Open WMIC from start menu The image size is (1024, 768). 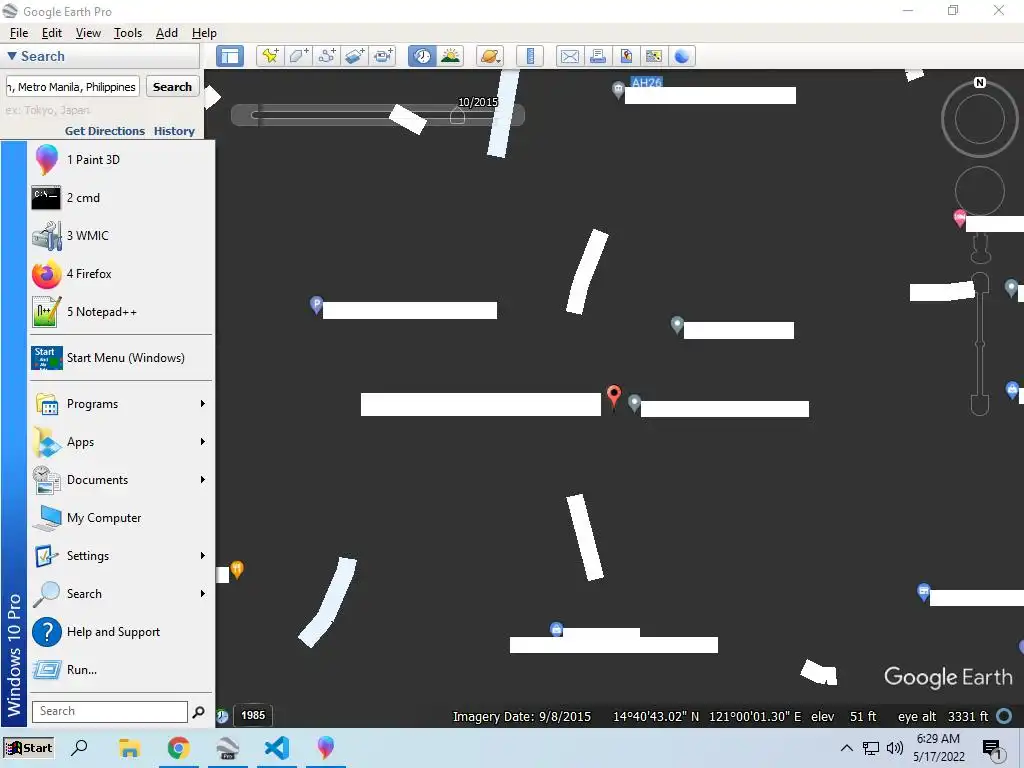pos(121,236)
